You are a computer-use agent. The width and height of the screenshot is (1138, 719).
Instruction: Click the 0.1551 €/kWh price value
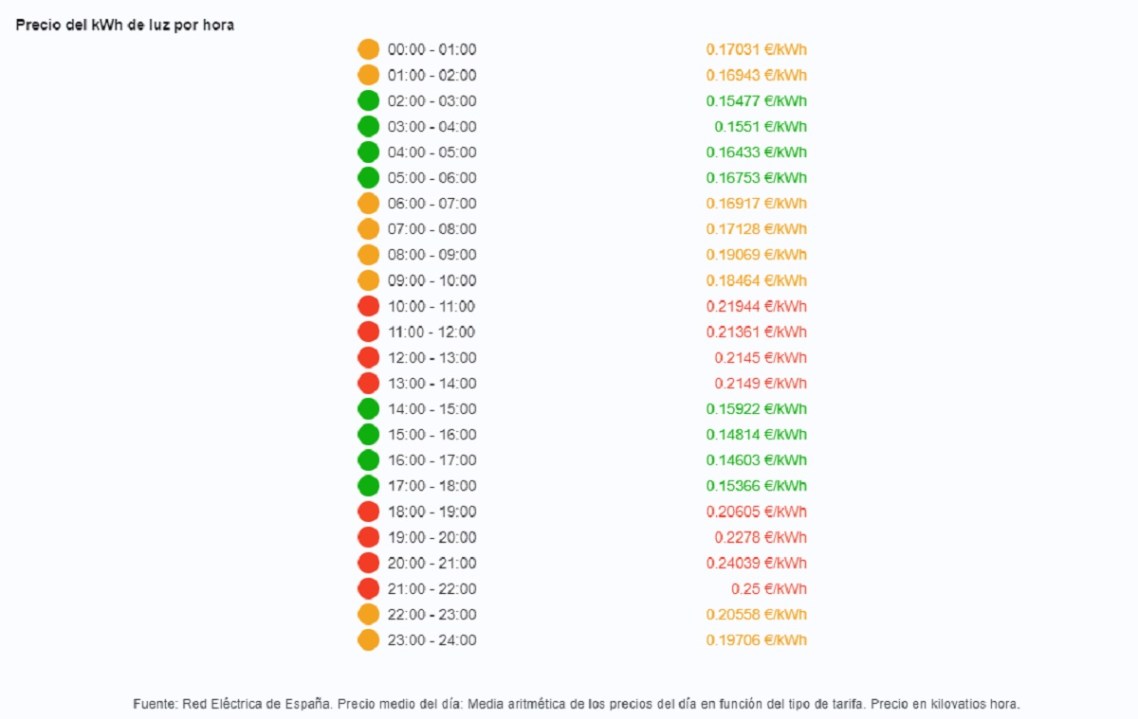tap(760, 127)
